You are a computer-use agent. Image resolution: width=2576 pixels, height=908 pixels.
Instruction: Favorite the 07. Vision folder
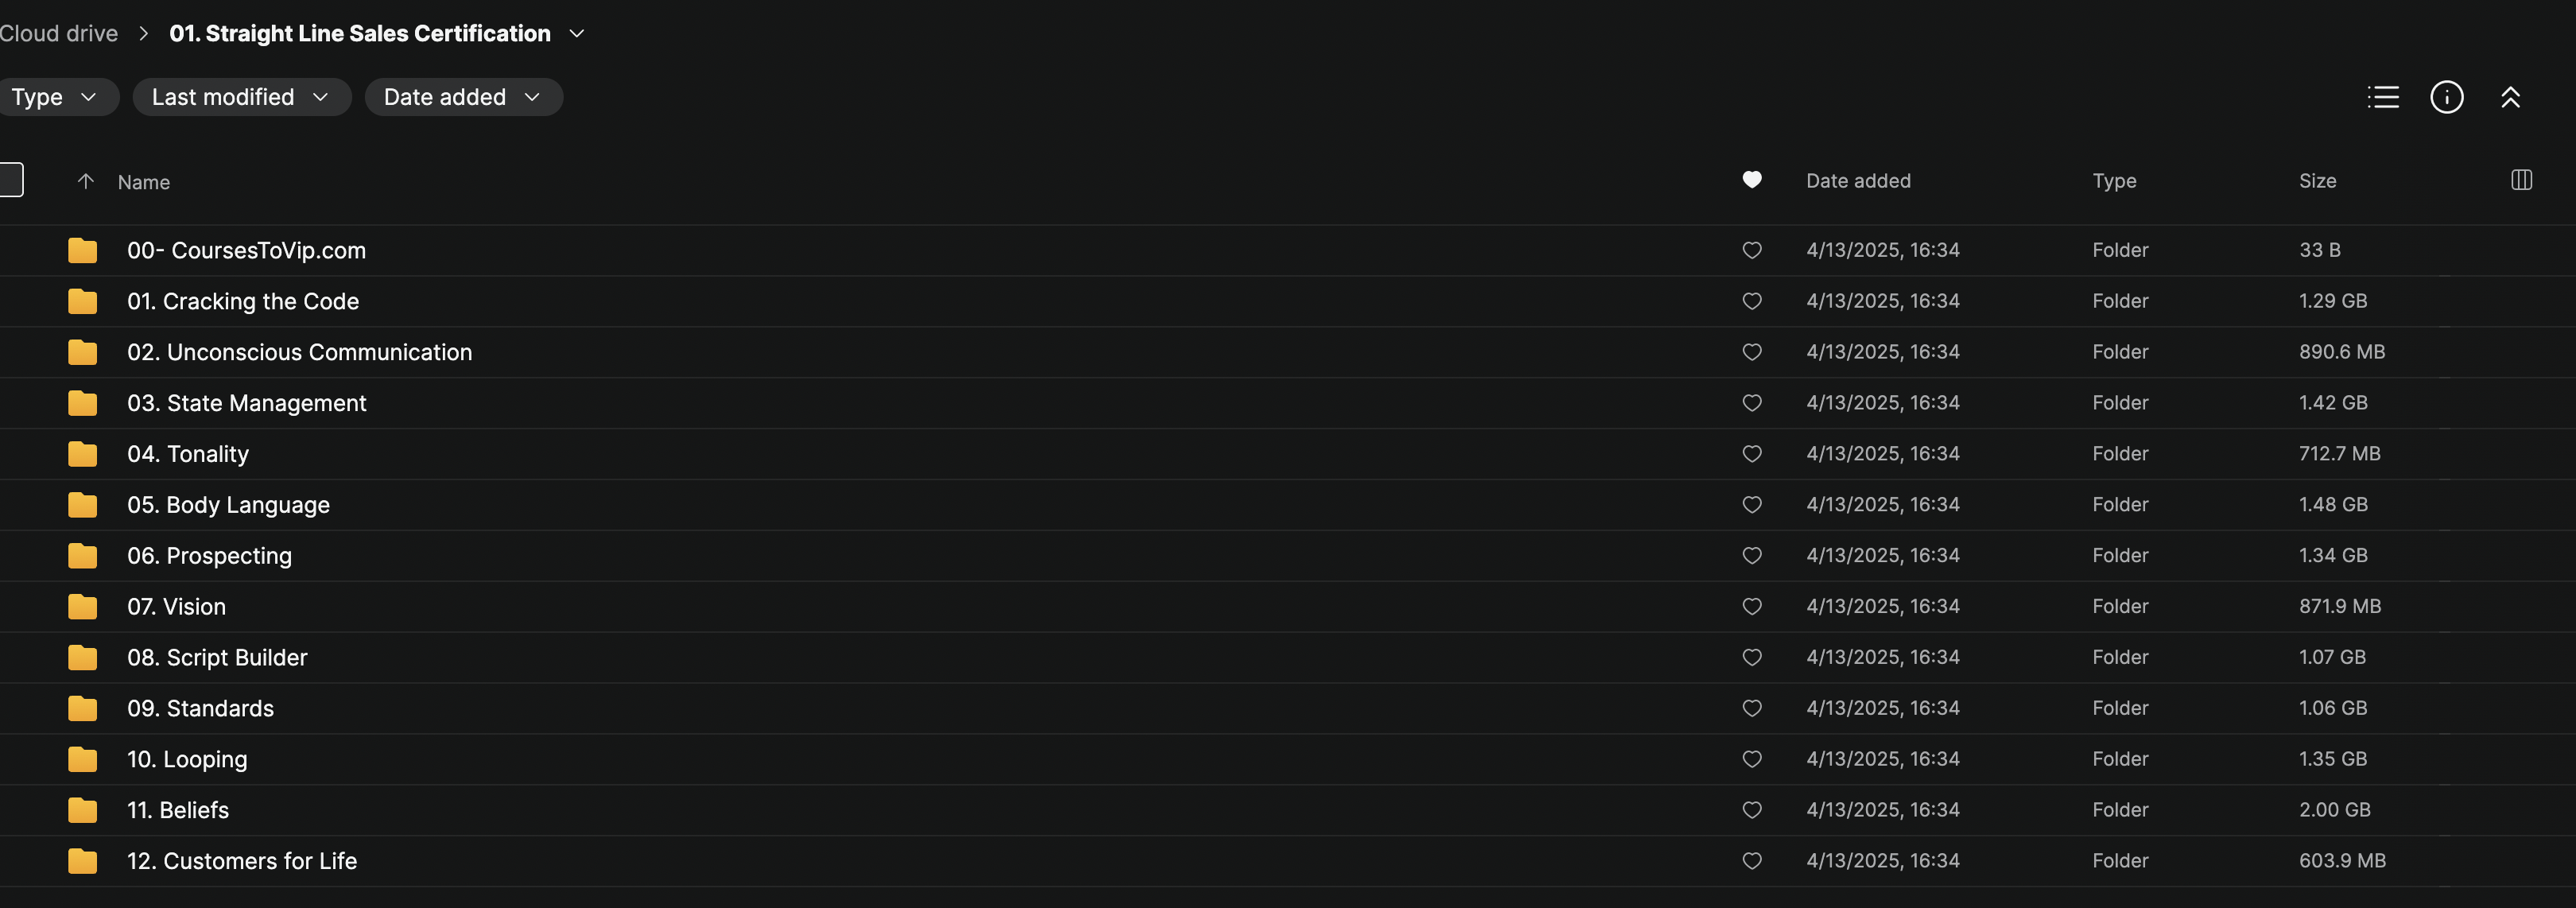[x=1751, y=606]
